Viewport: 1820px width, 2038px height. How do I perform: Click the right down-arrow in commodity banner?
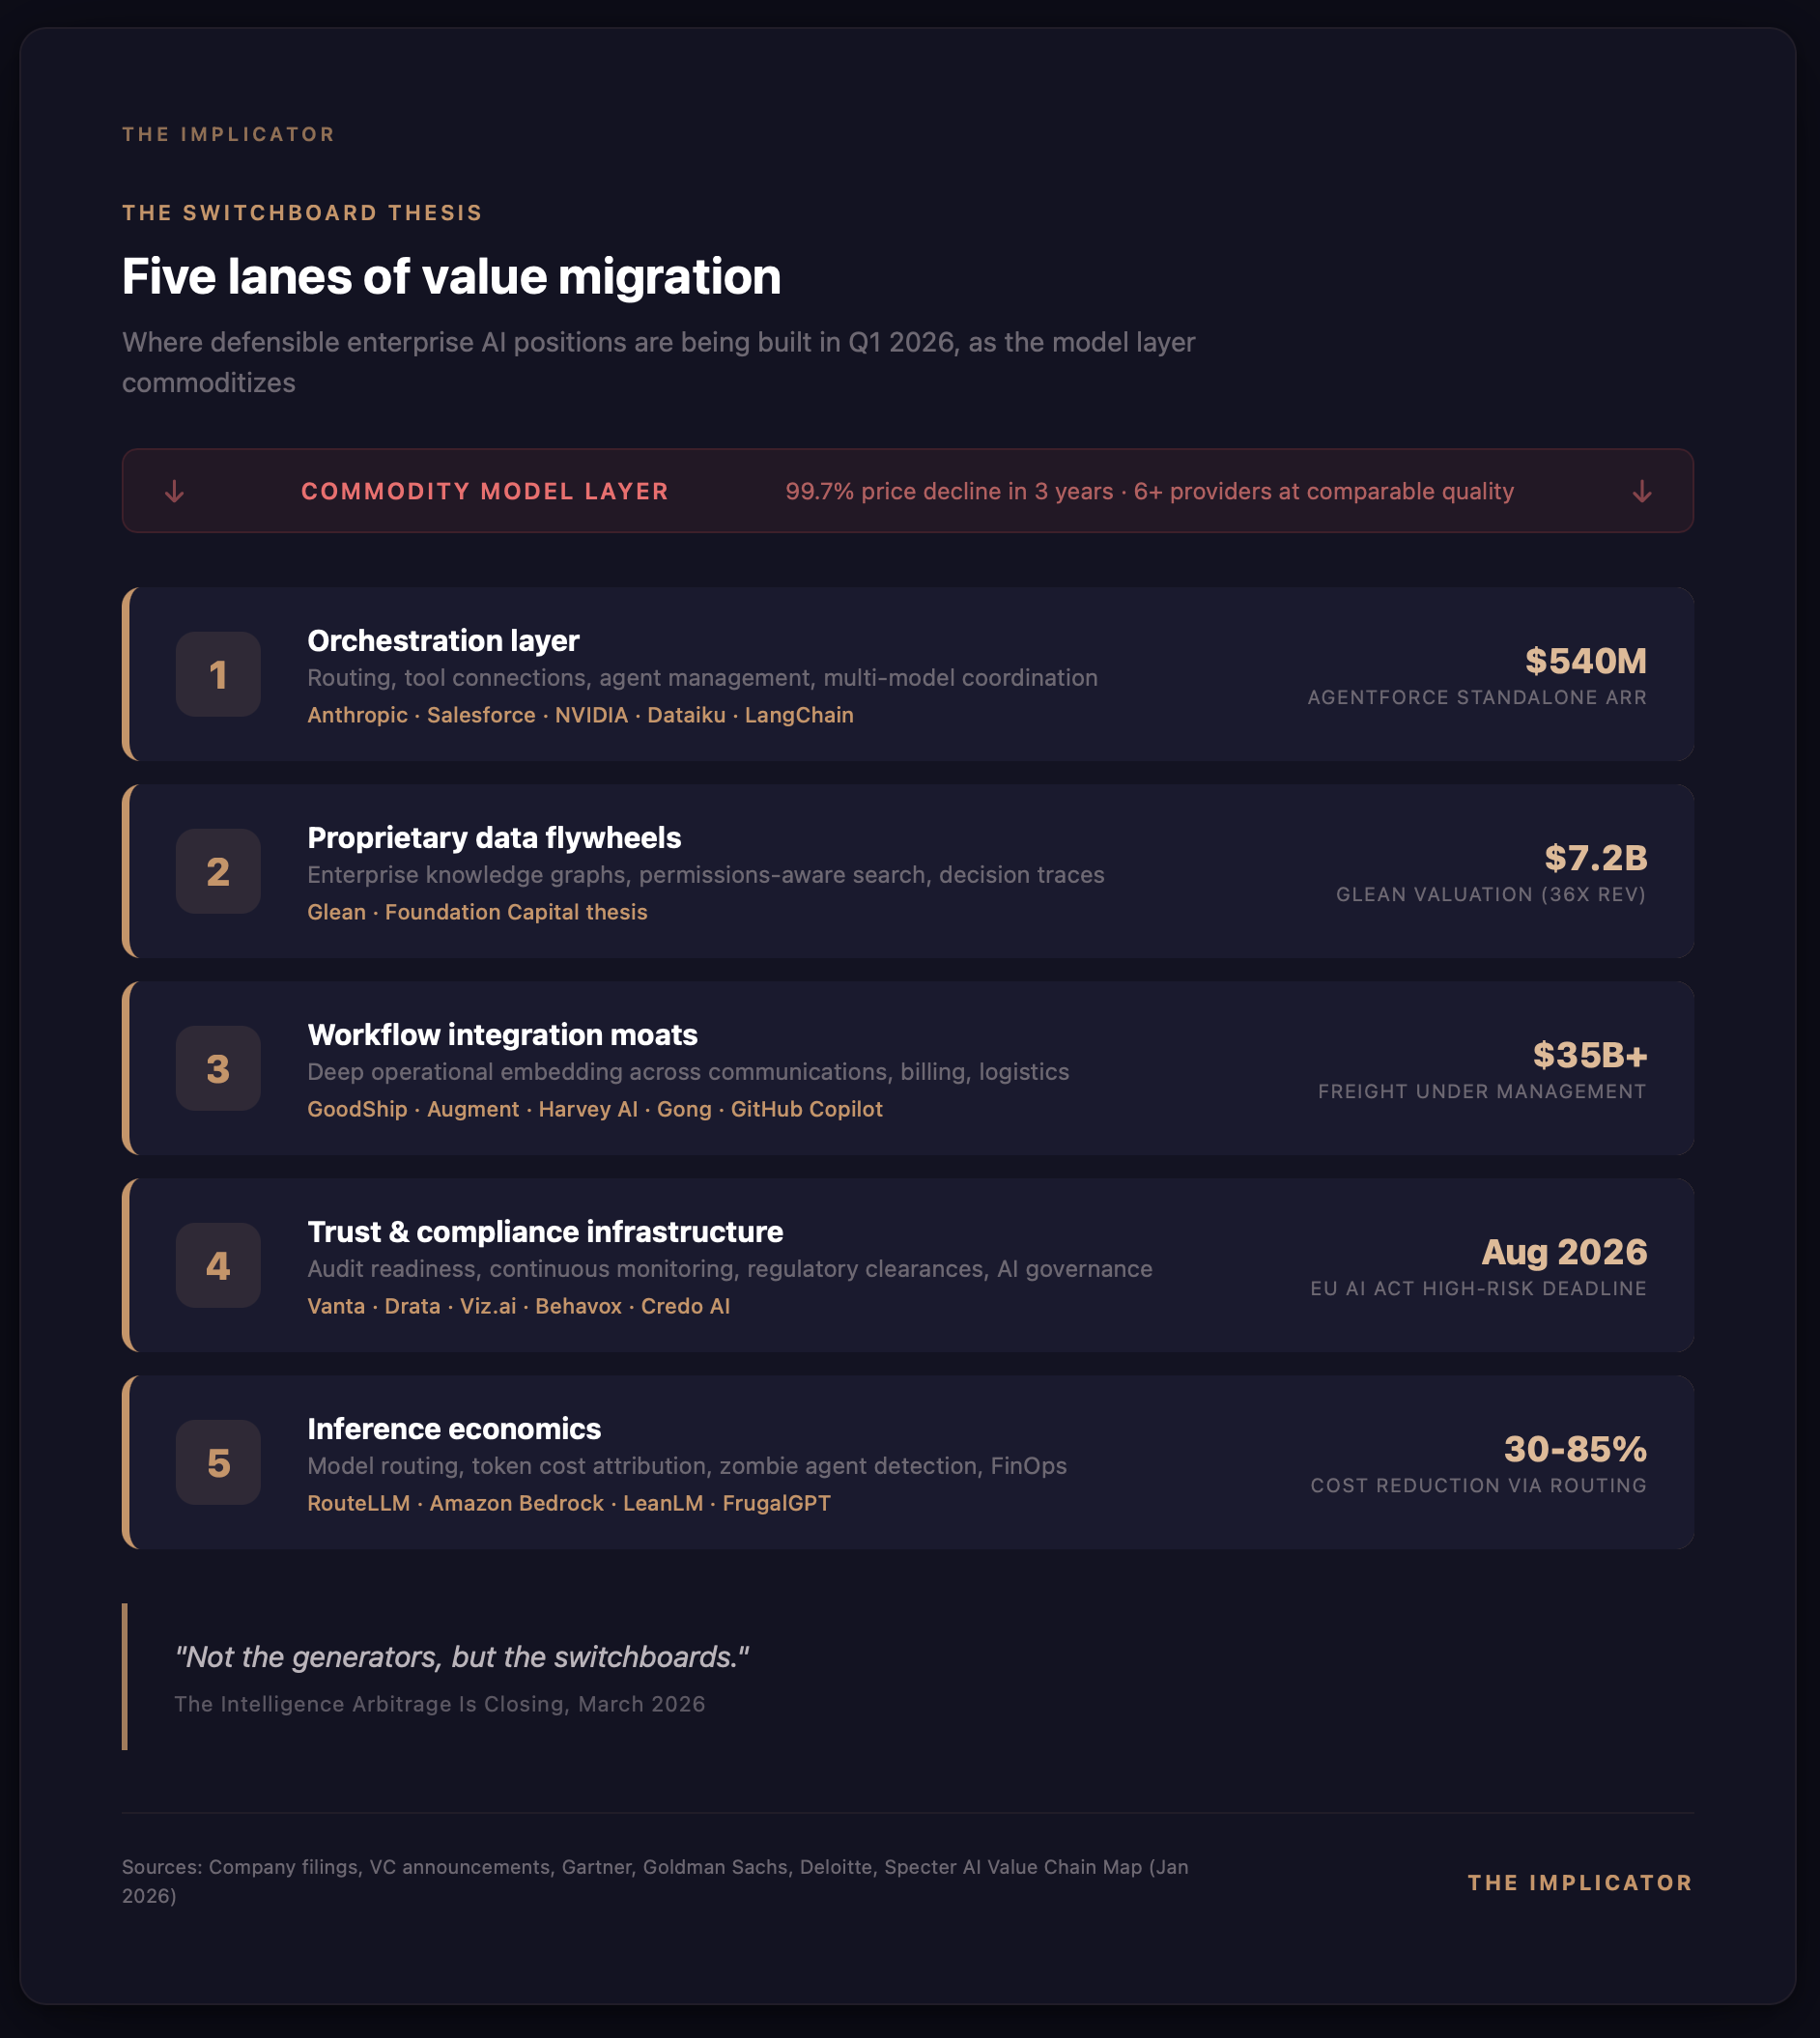1641,491
